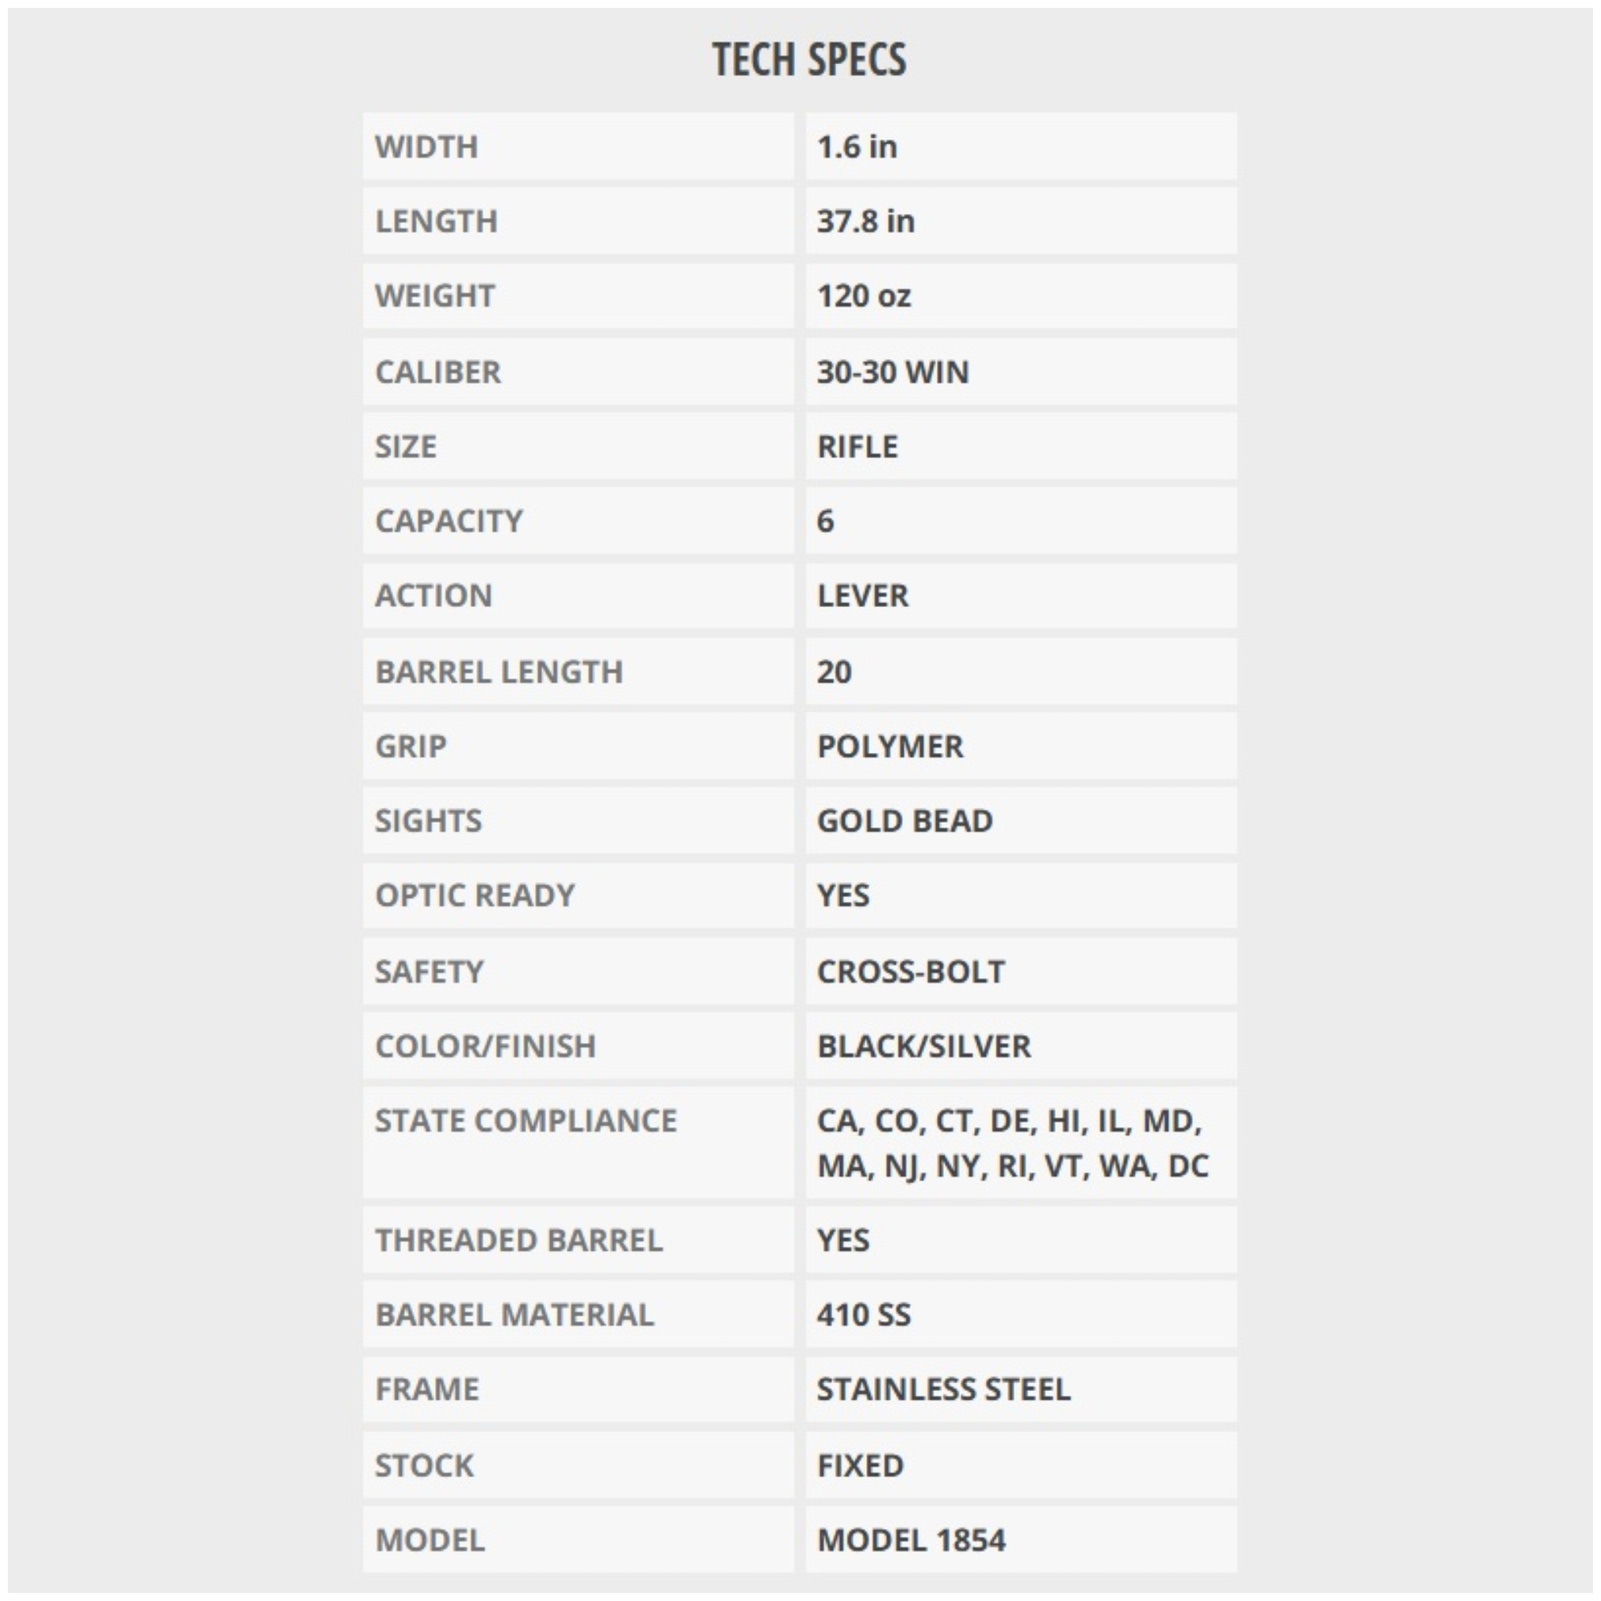
Task: Click the THREADED BARREL label
Action: [519, 1240]
